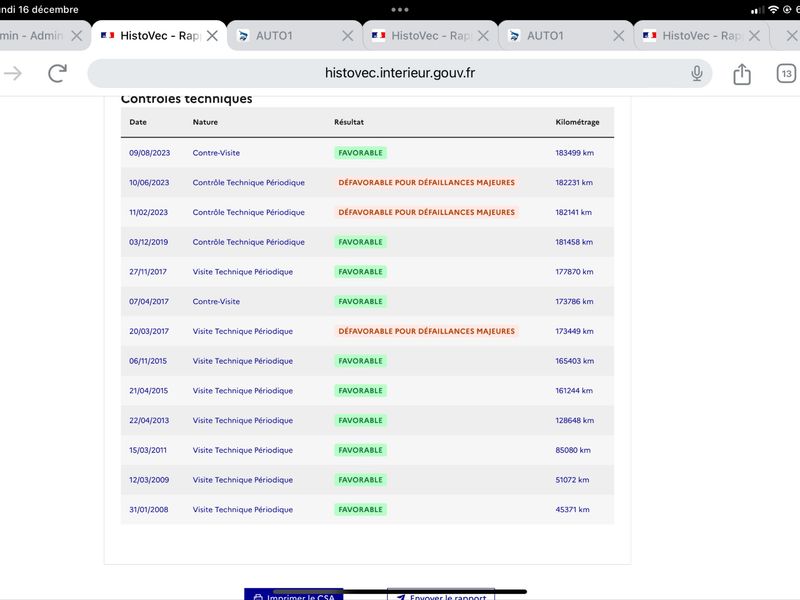
Task: Select the date 10/06/2023
Action: tap(149, 182)
